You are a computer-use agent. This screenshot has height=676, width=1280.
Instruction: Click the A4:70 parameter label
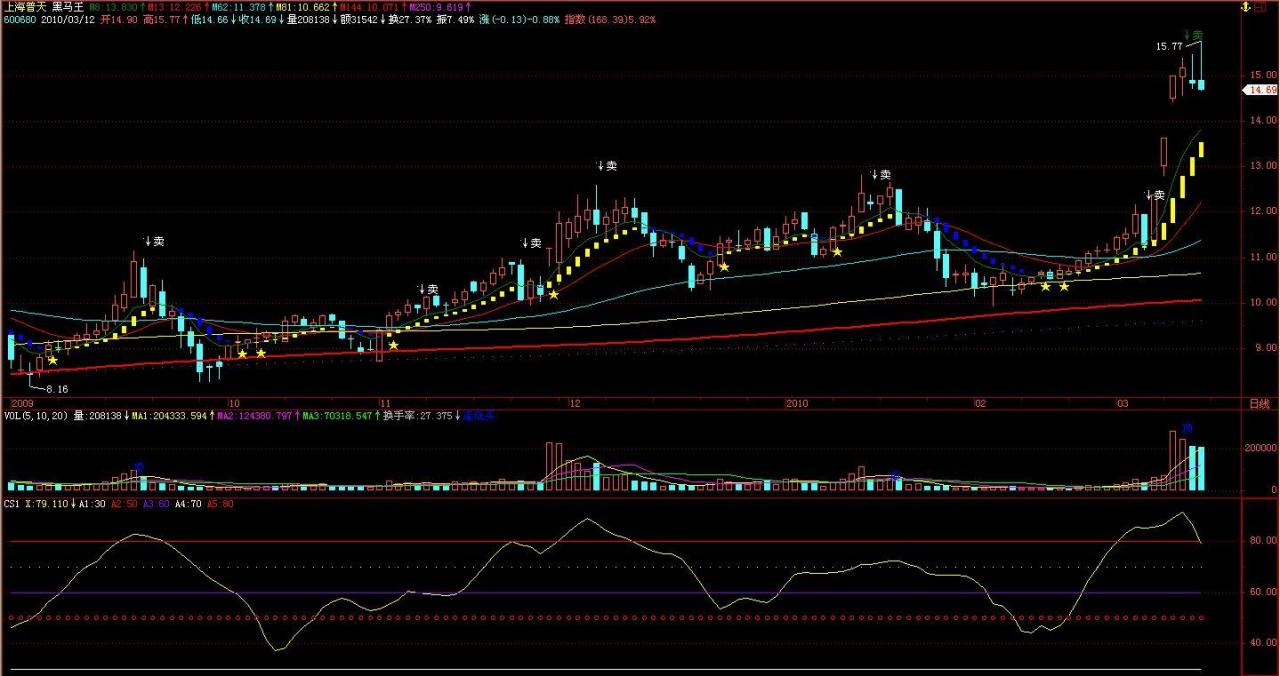pyautogui.click(x=190, y=505)
